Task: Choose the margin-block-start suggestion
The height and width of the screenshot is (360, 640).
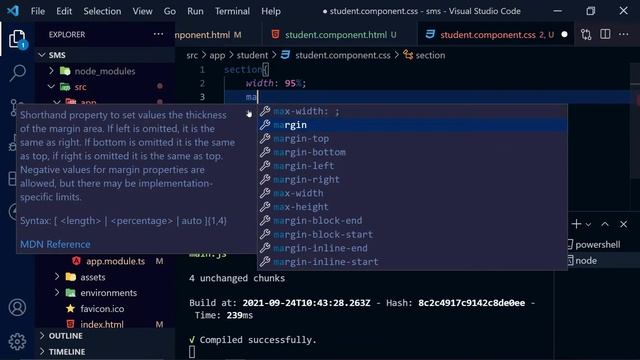Action: point(412,234)
